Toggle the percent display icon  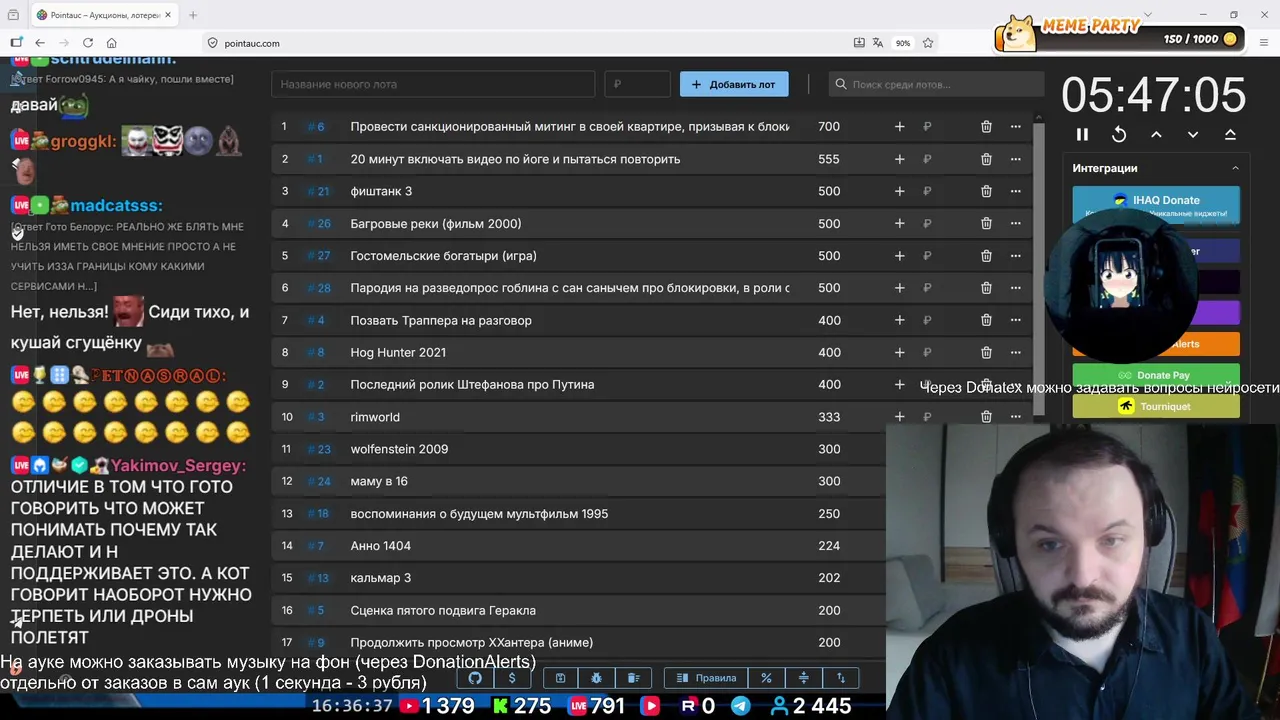pos(766,678)
